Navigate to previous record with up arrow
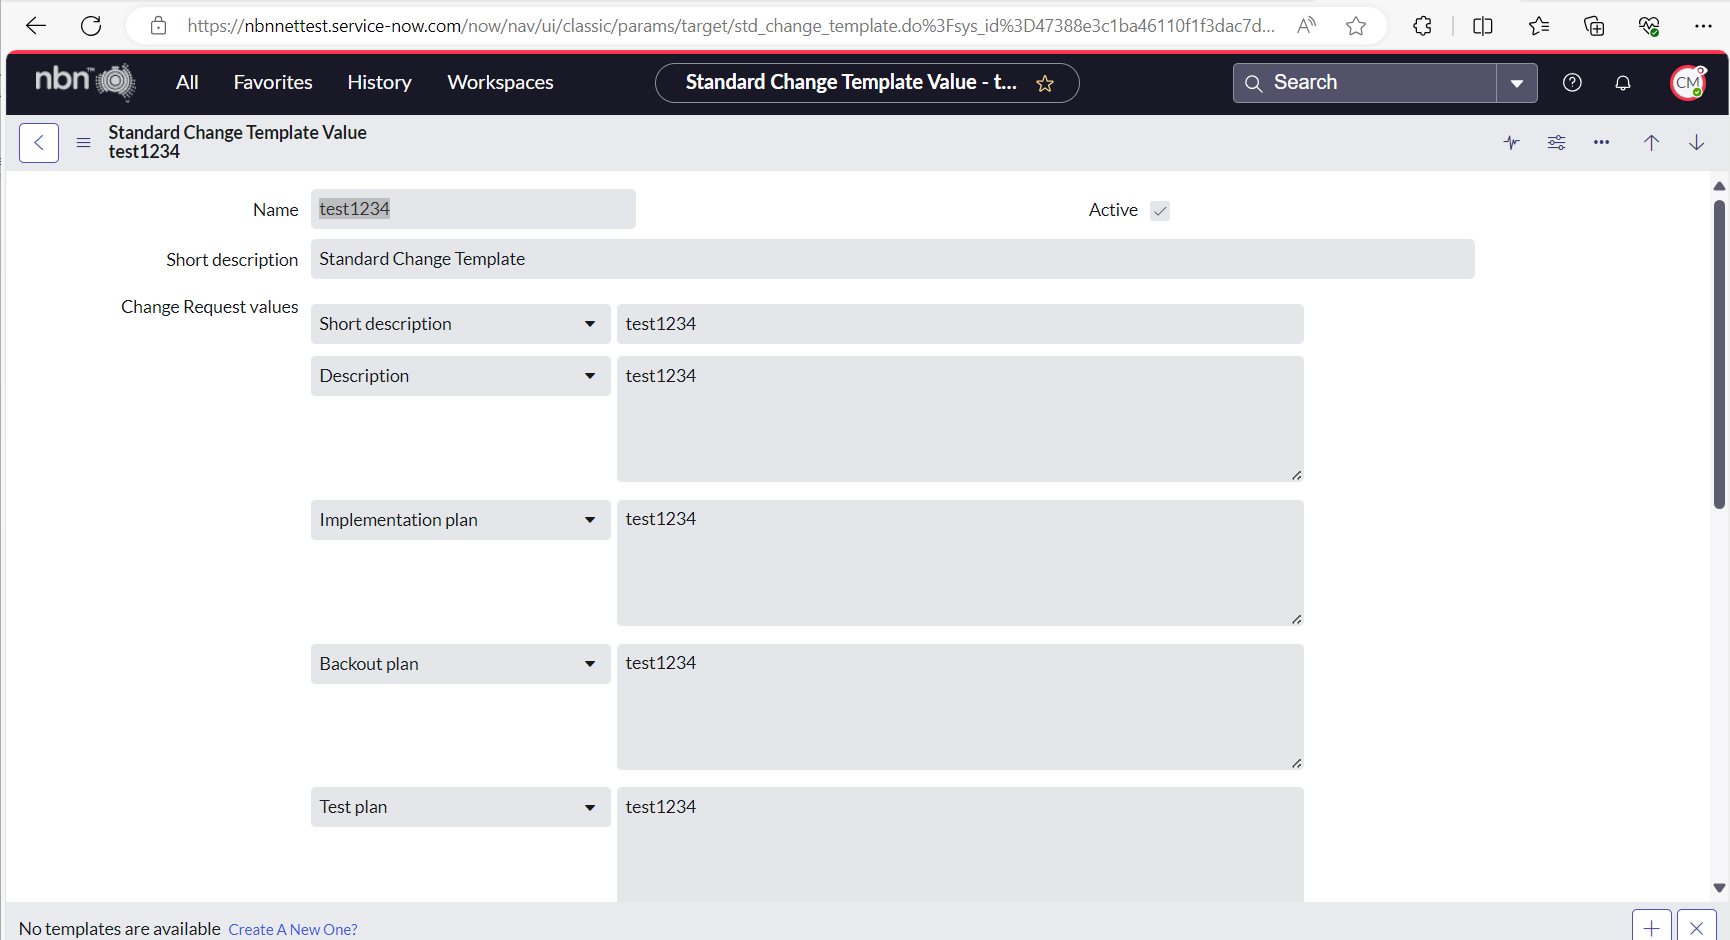This screenshot has height=940, width=1730. [1651, 142]
